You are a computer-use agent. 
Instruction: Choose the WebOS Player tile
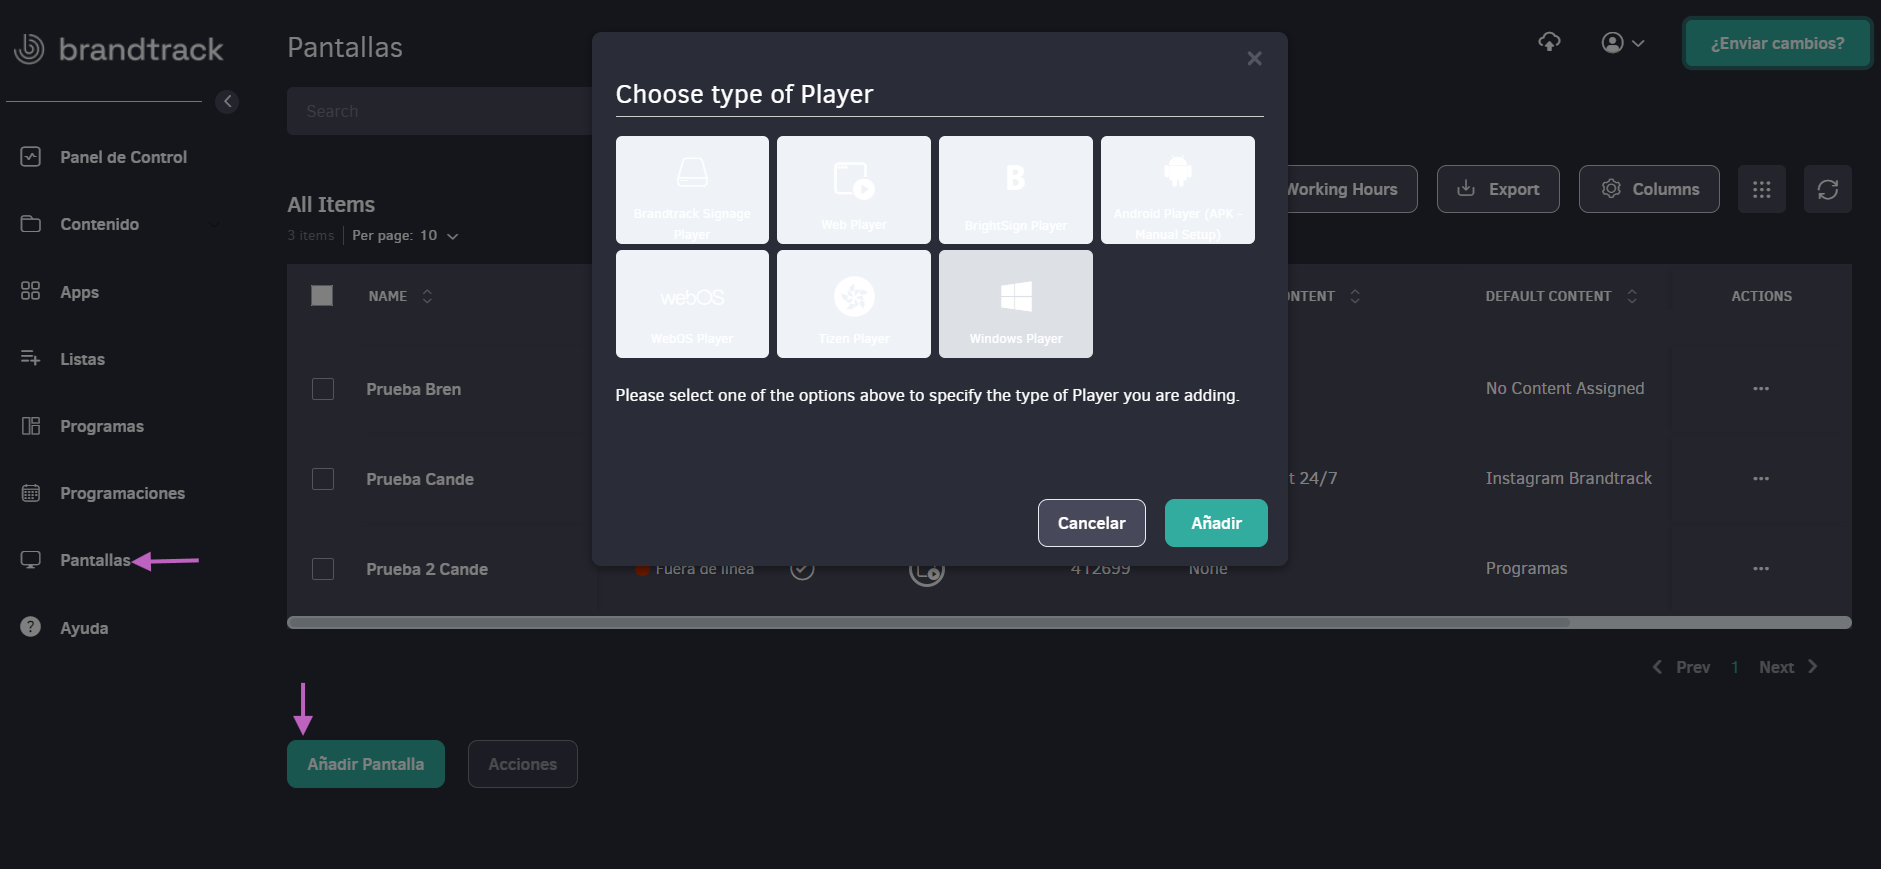pyautogui.click(x=692, y=304)
